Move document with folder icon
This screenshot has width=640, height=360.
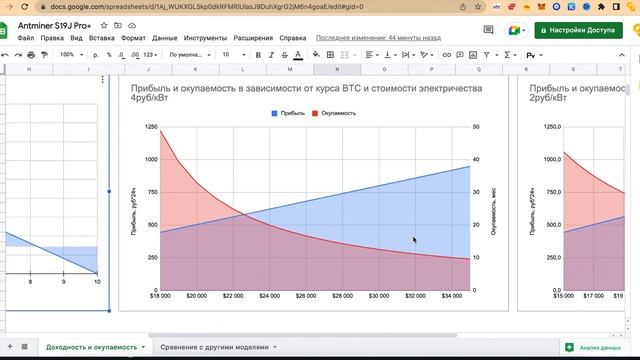tap(118, 26)
